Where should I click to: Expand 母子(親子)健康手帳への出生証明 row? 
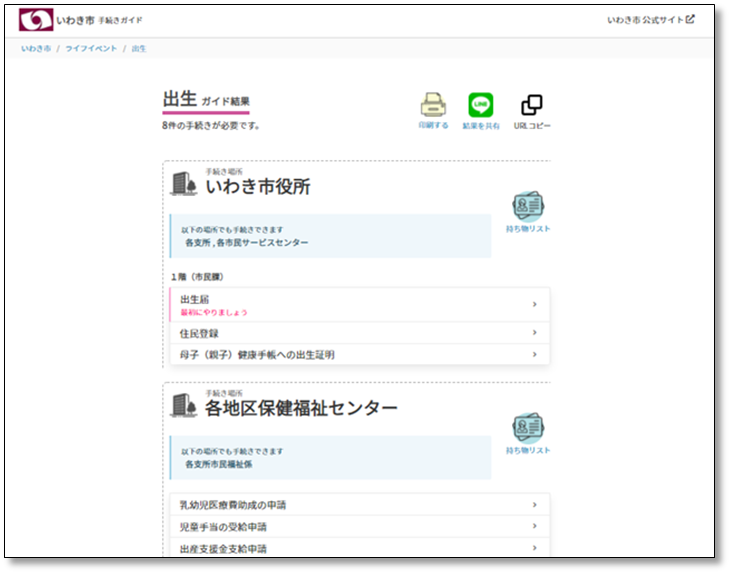[360, 355]
